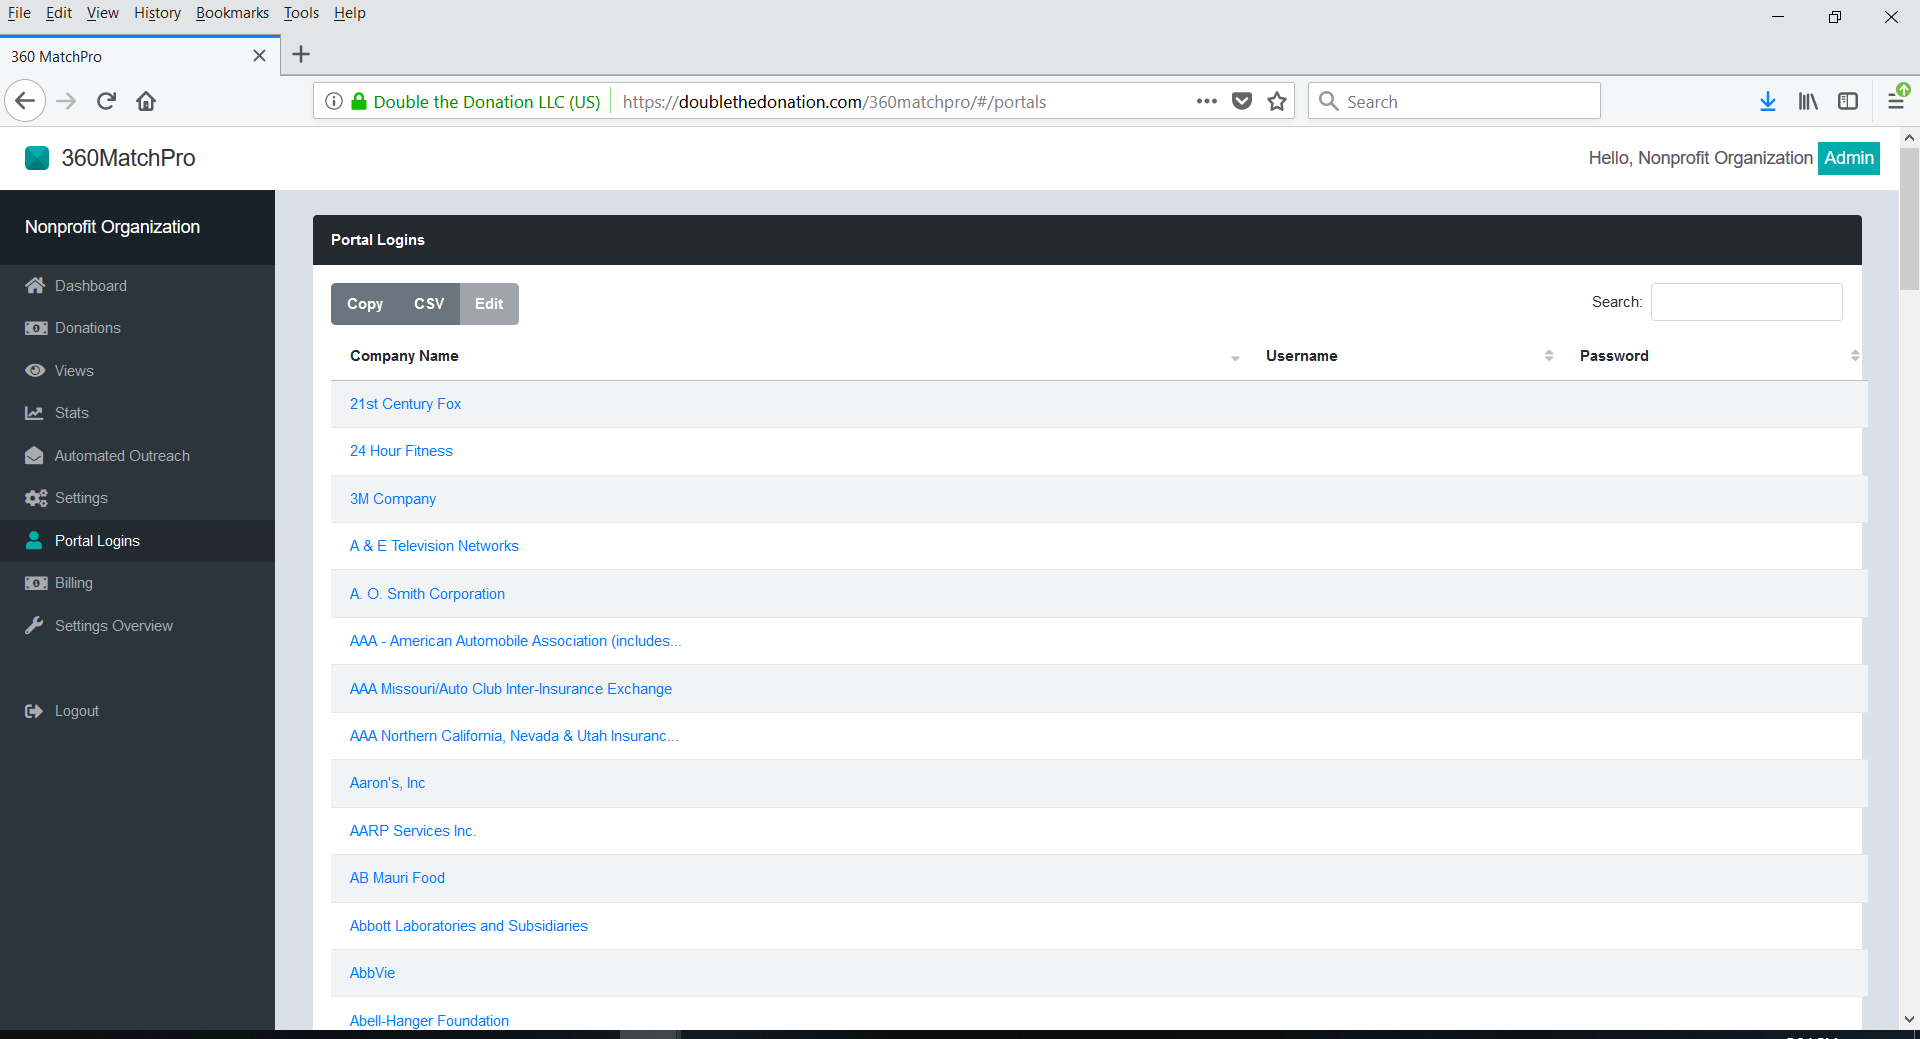Click the grey Edit button
The width and height of the screenshot is (1920, 1039).
pyautogui.click(x=489, y=304)
